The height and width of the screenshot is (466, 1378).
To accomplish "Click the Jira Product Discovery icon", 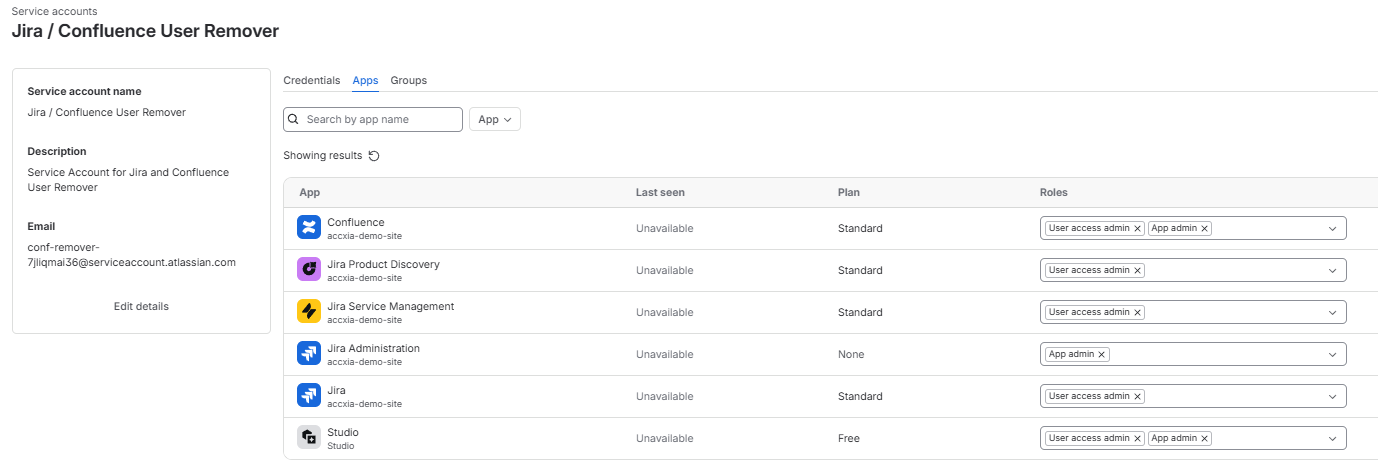I will point(308,270).
